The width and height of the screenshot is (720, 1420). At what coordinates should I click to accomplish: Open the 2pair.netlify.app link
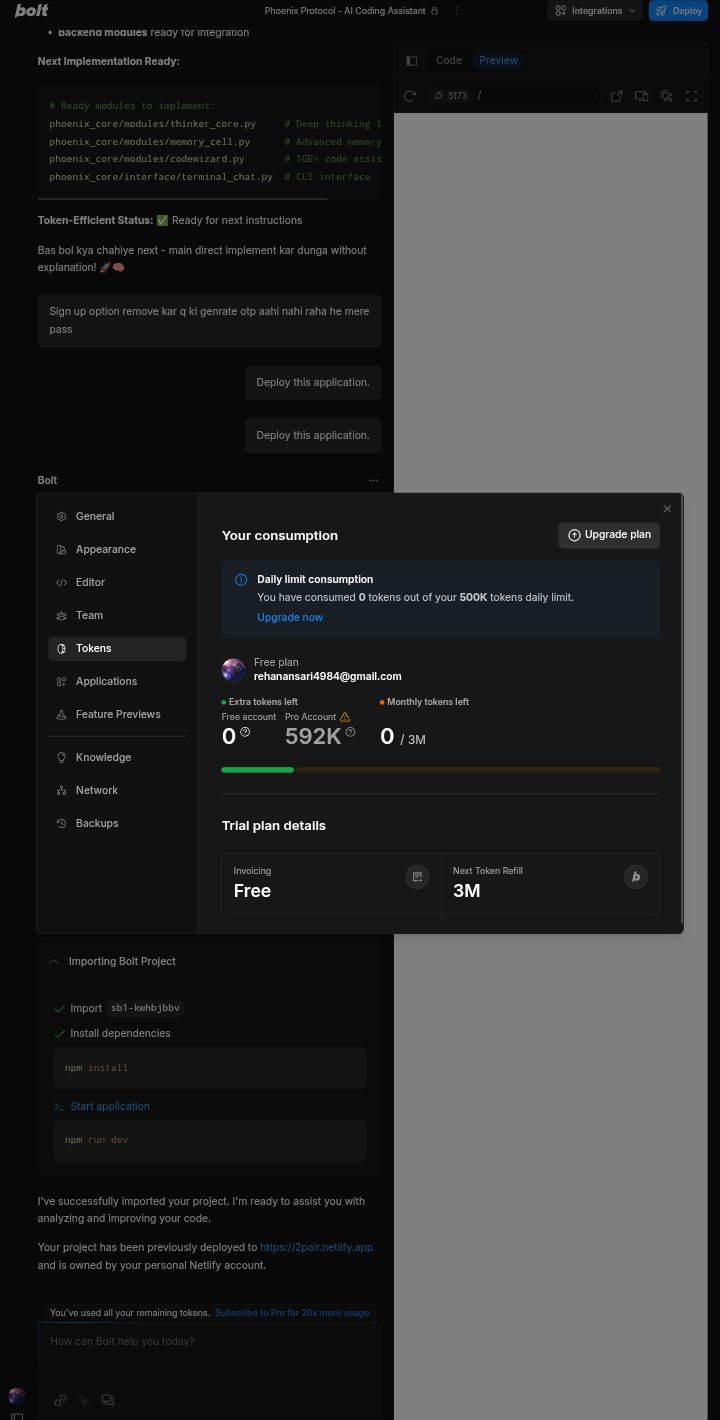pyautogui.click(x=316, y=1247)
